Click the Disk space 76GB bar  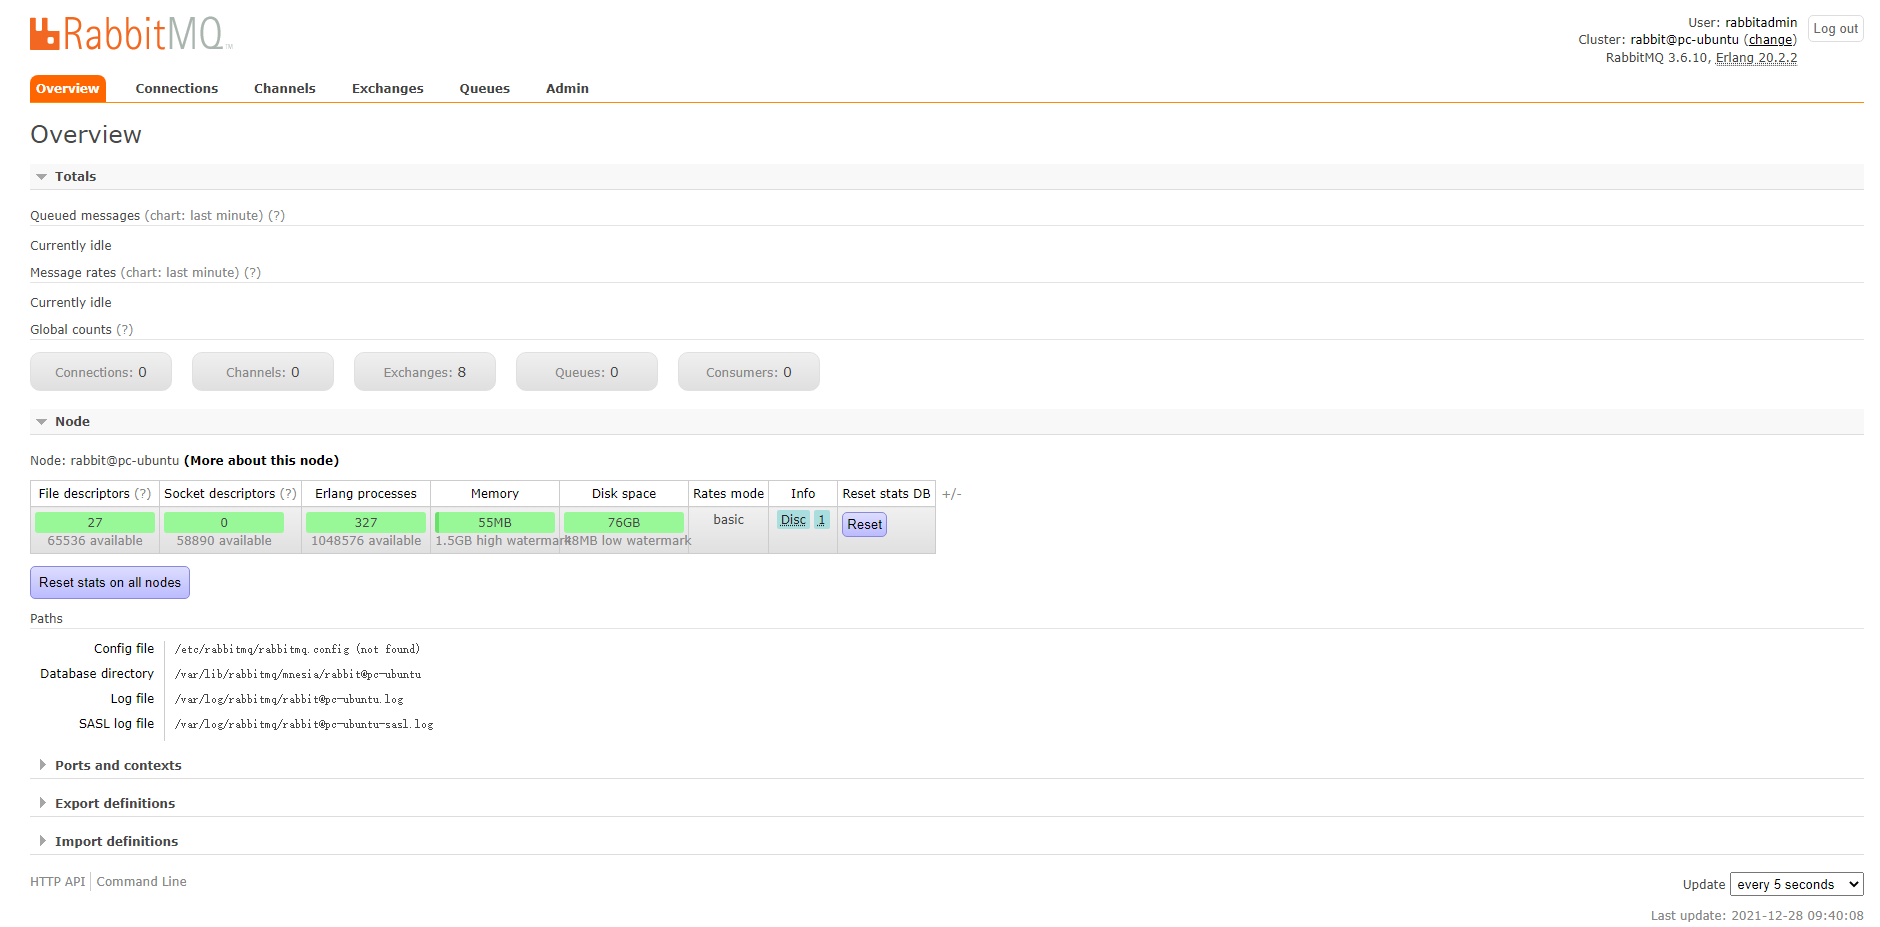tap(624, 522)
